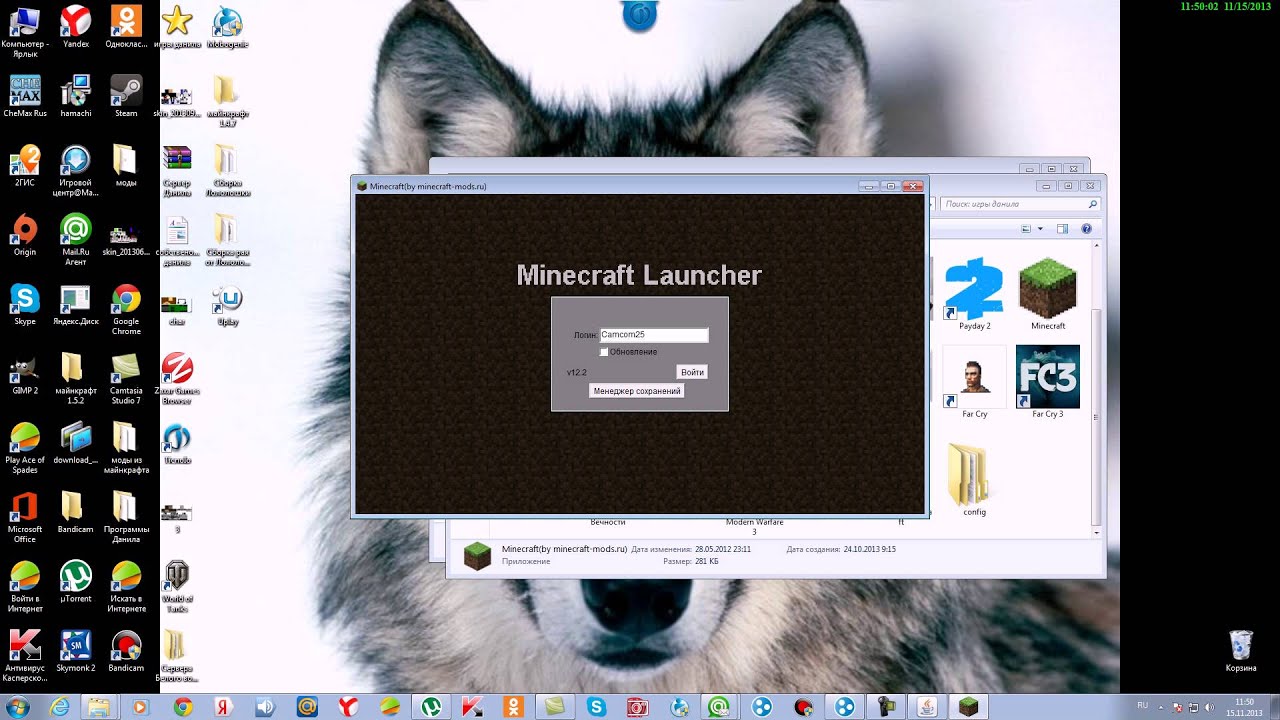Open the Корзина recycle bin

pos(1241,650)
